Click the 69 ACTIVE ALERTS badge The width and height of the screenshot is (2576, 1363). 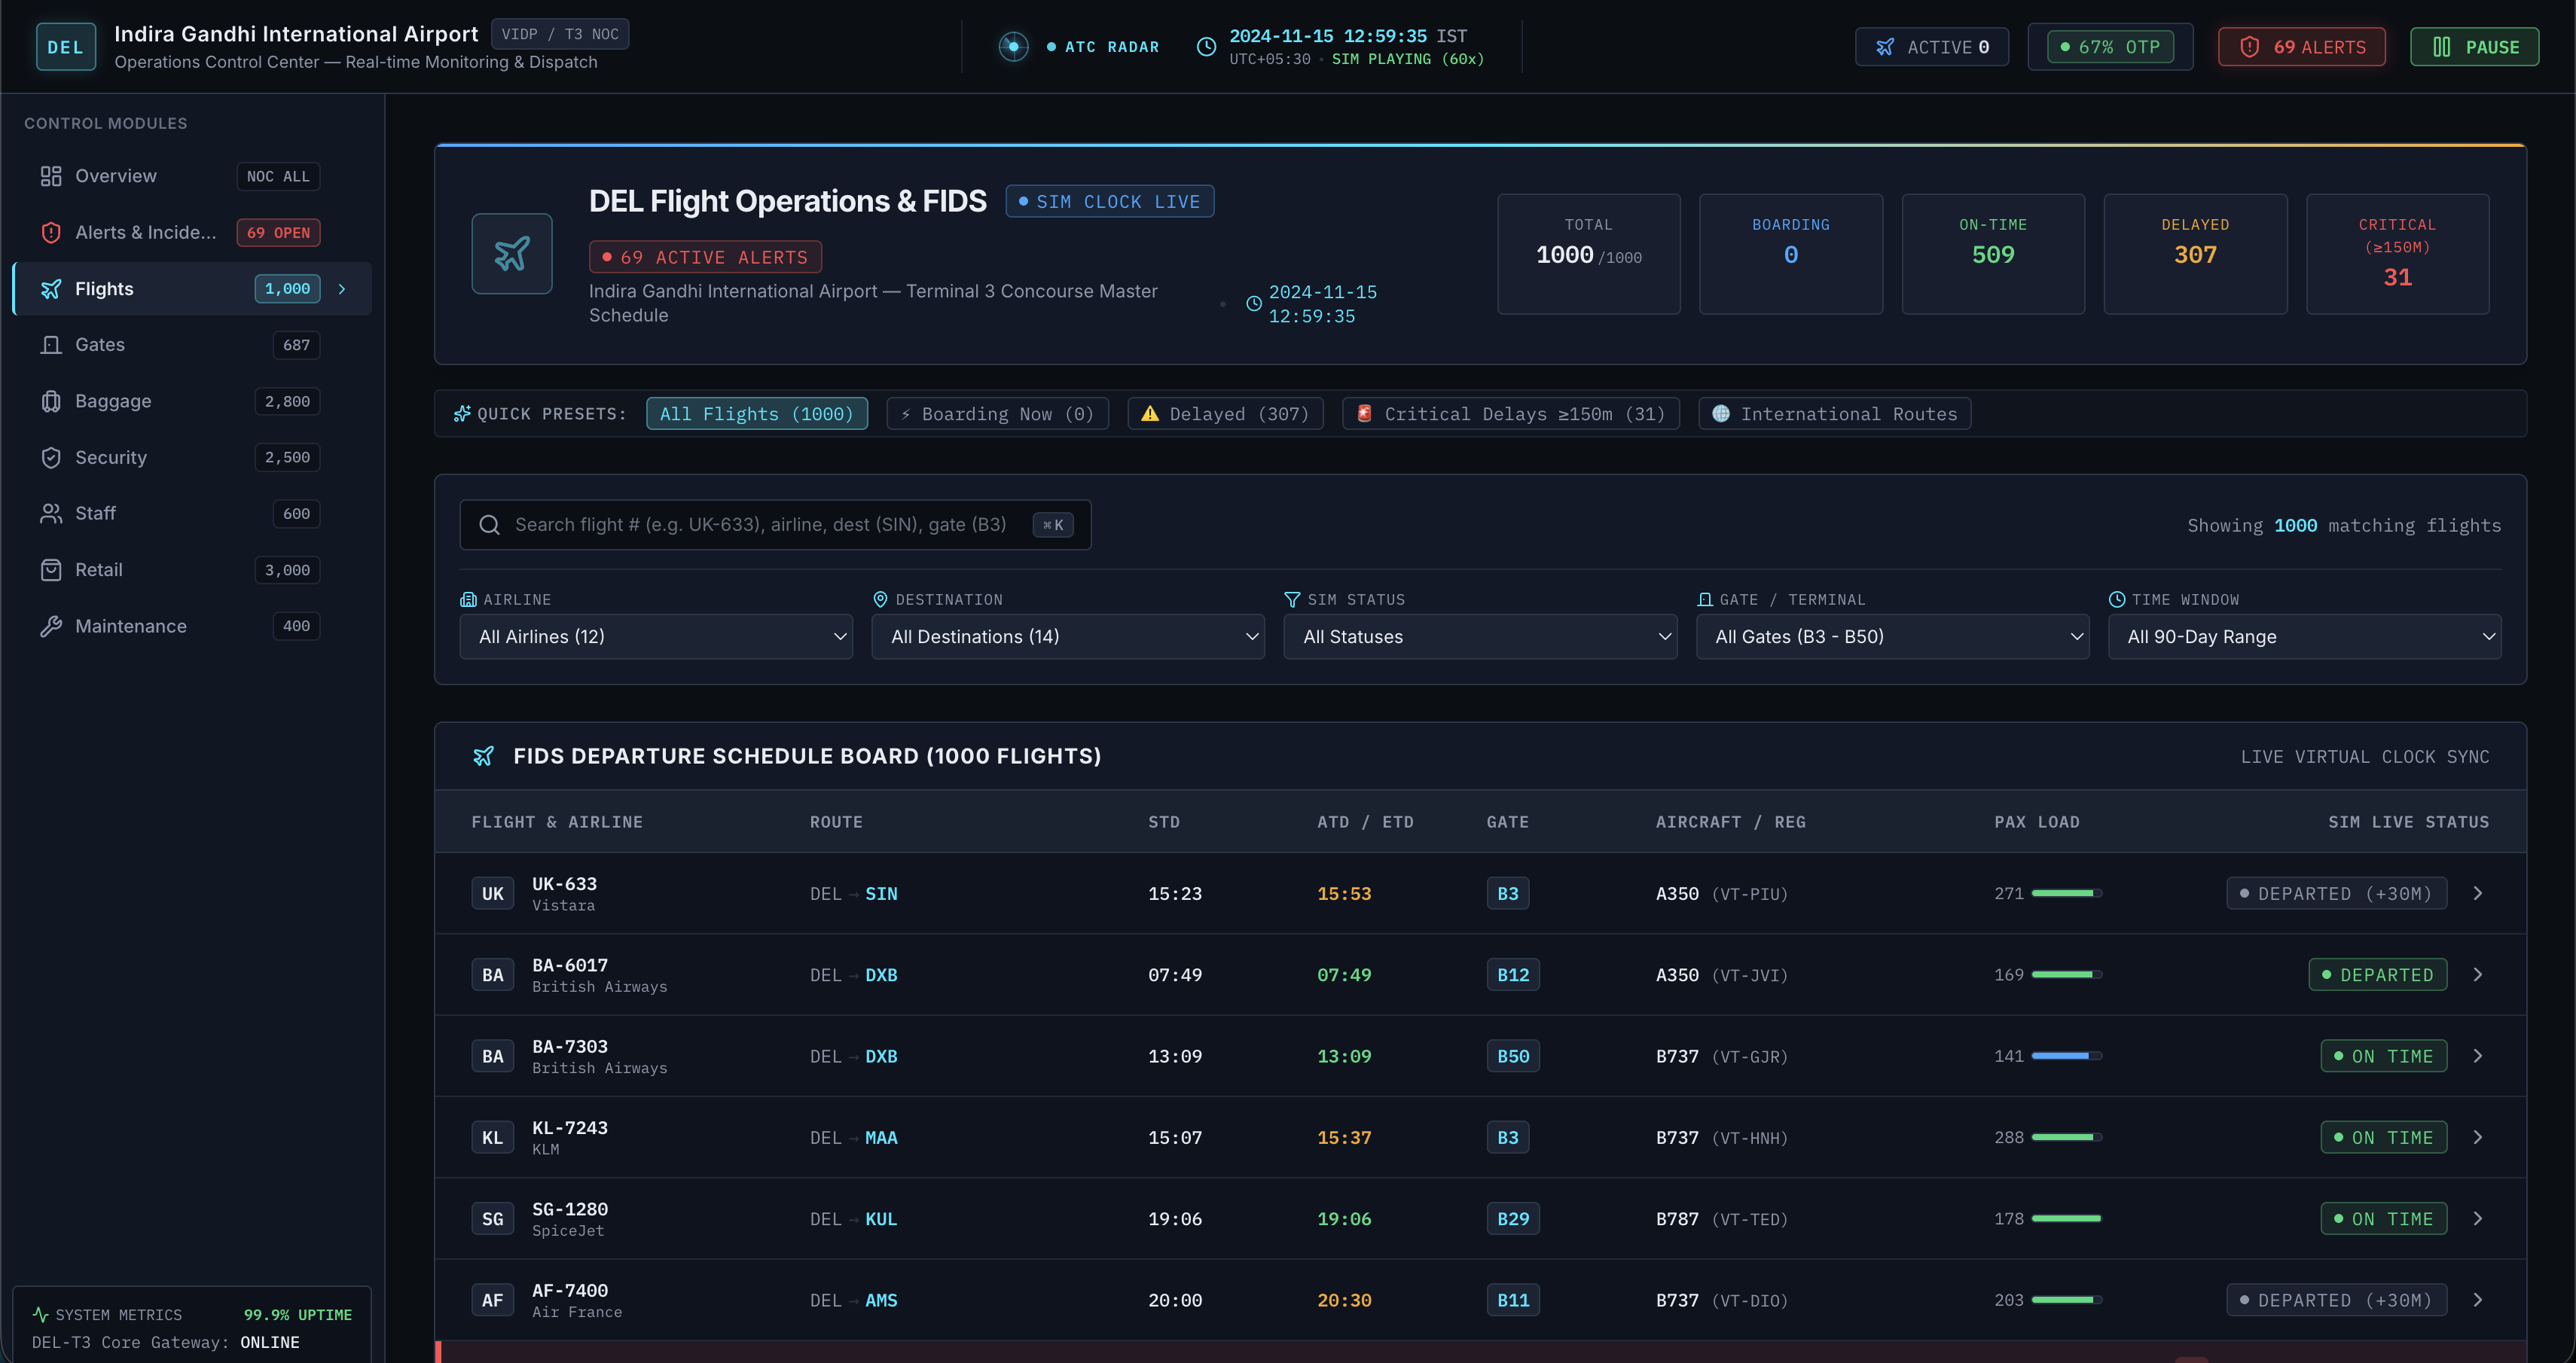(705, 257)
